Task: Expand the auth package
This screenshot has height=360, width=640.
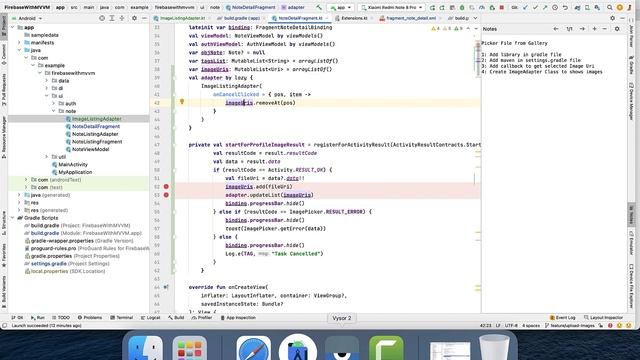Action: pos(53,104)
